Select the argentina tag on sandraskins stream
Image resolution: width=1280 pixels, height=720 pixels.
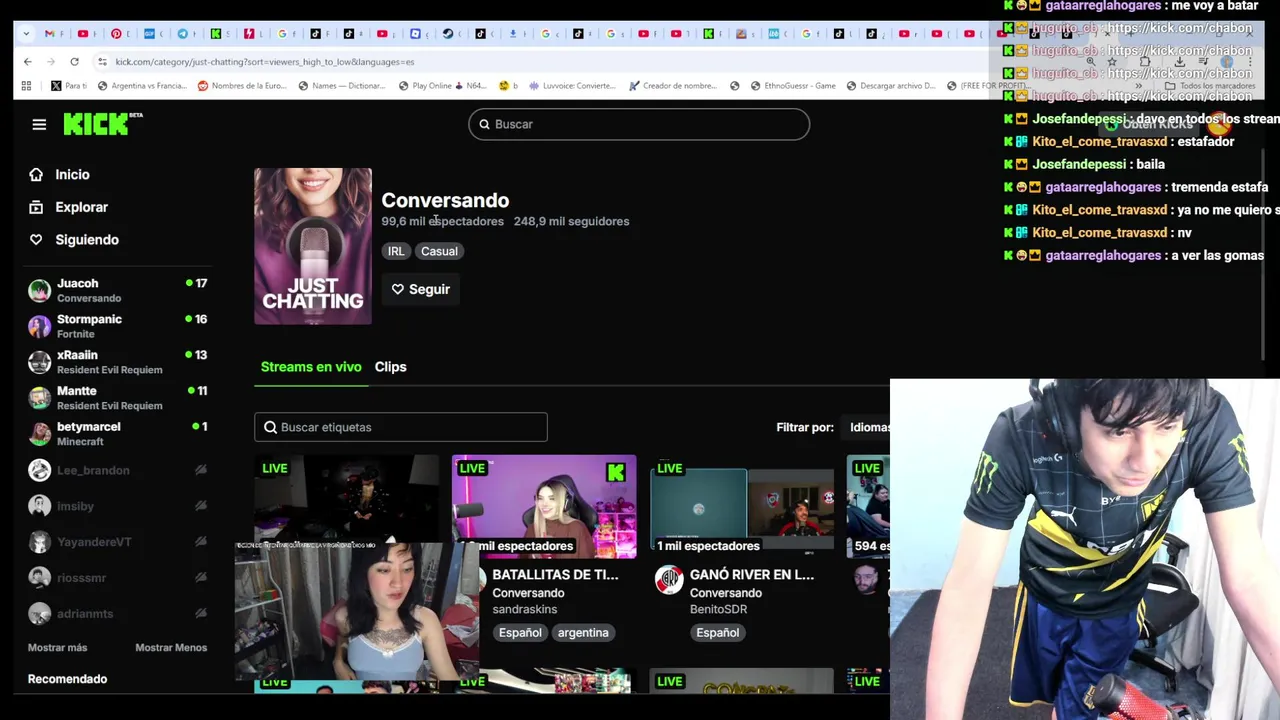point(583,633)
